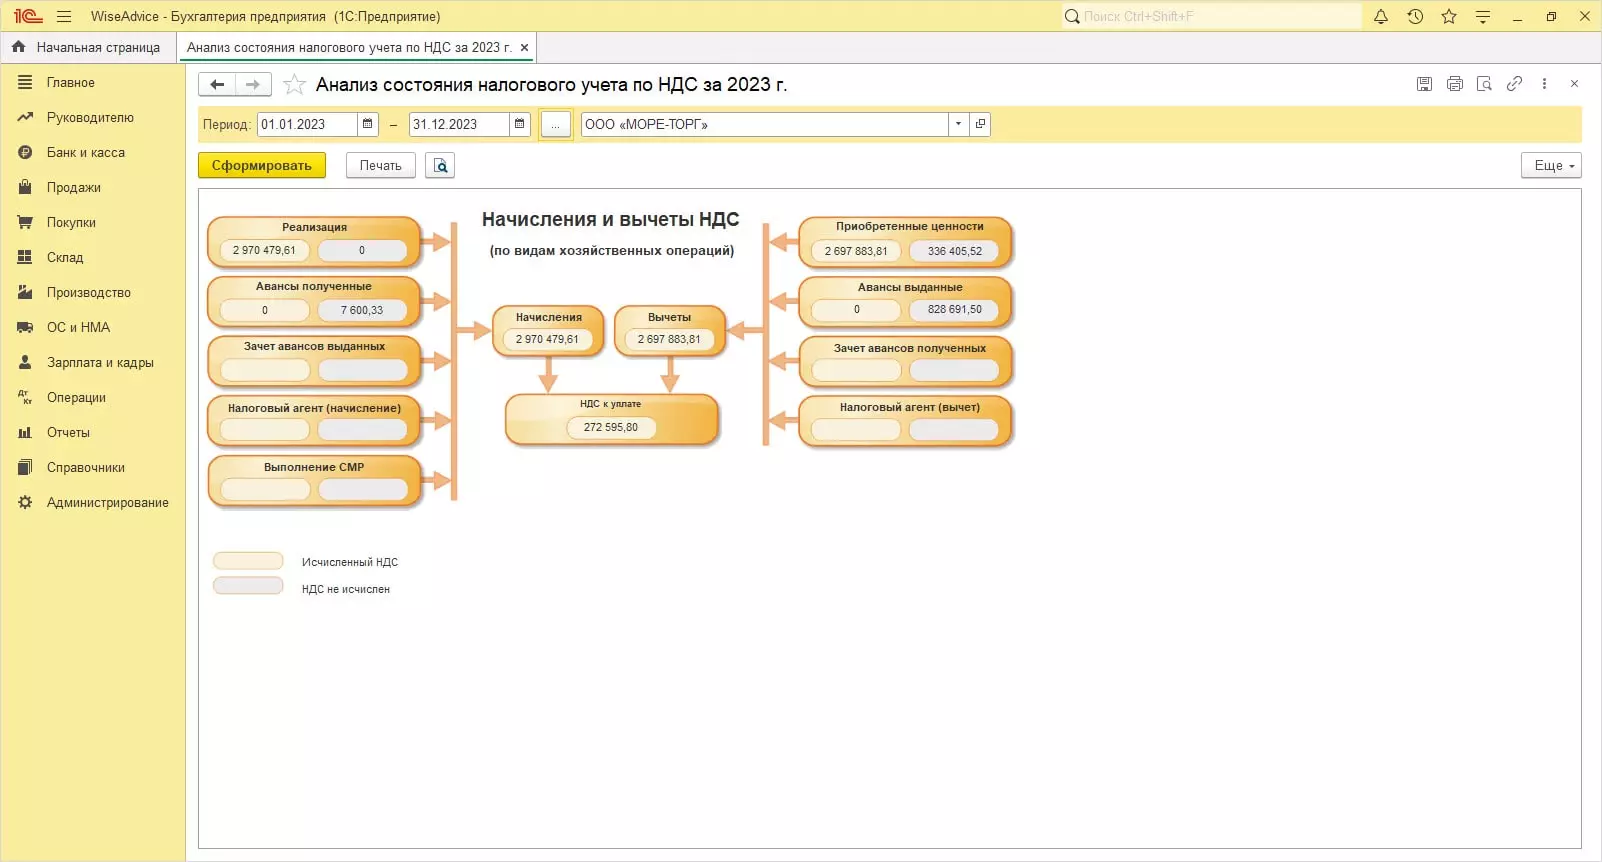Click the Зачет авансов выданных block title
1602x862 pixels.
[314, 346]
